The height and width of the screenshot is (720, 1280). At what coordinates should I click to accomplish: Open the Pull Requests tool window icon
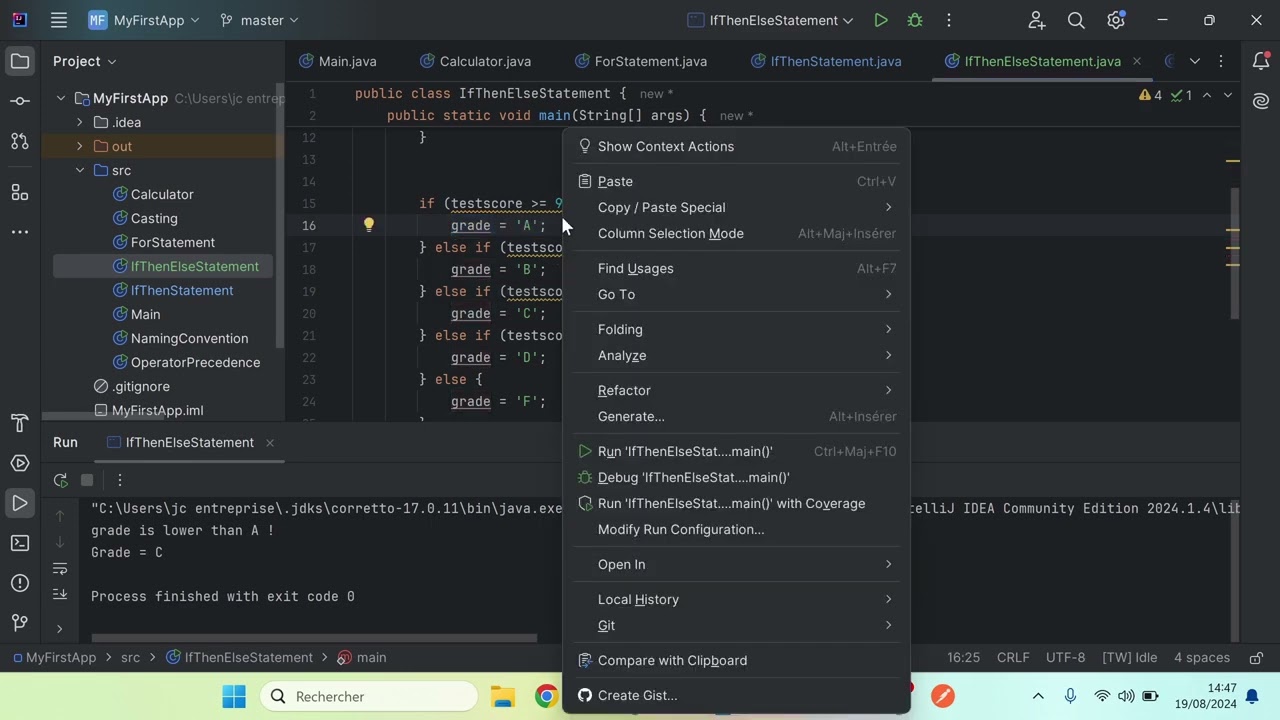click(19, 141)
